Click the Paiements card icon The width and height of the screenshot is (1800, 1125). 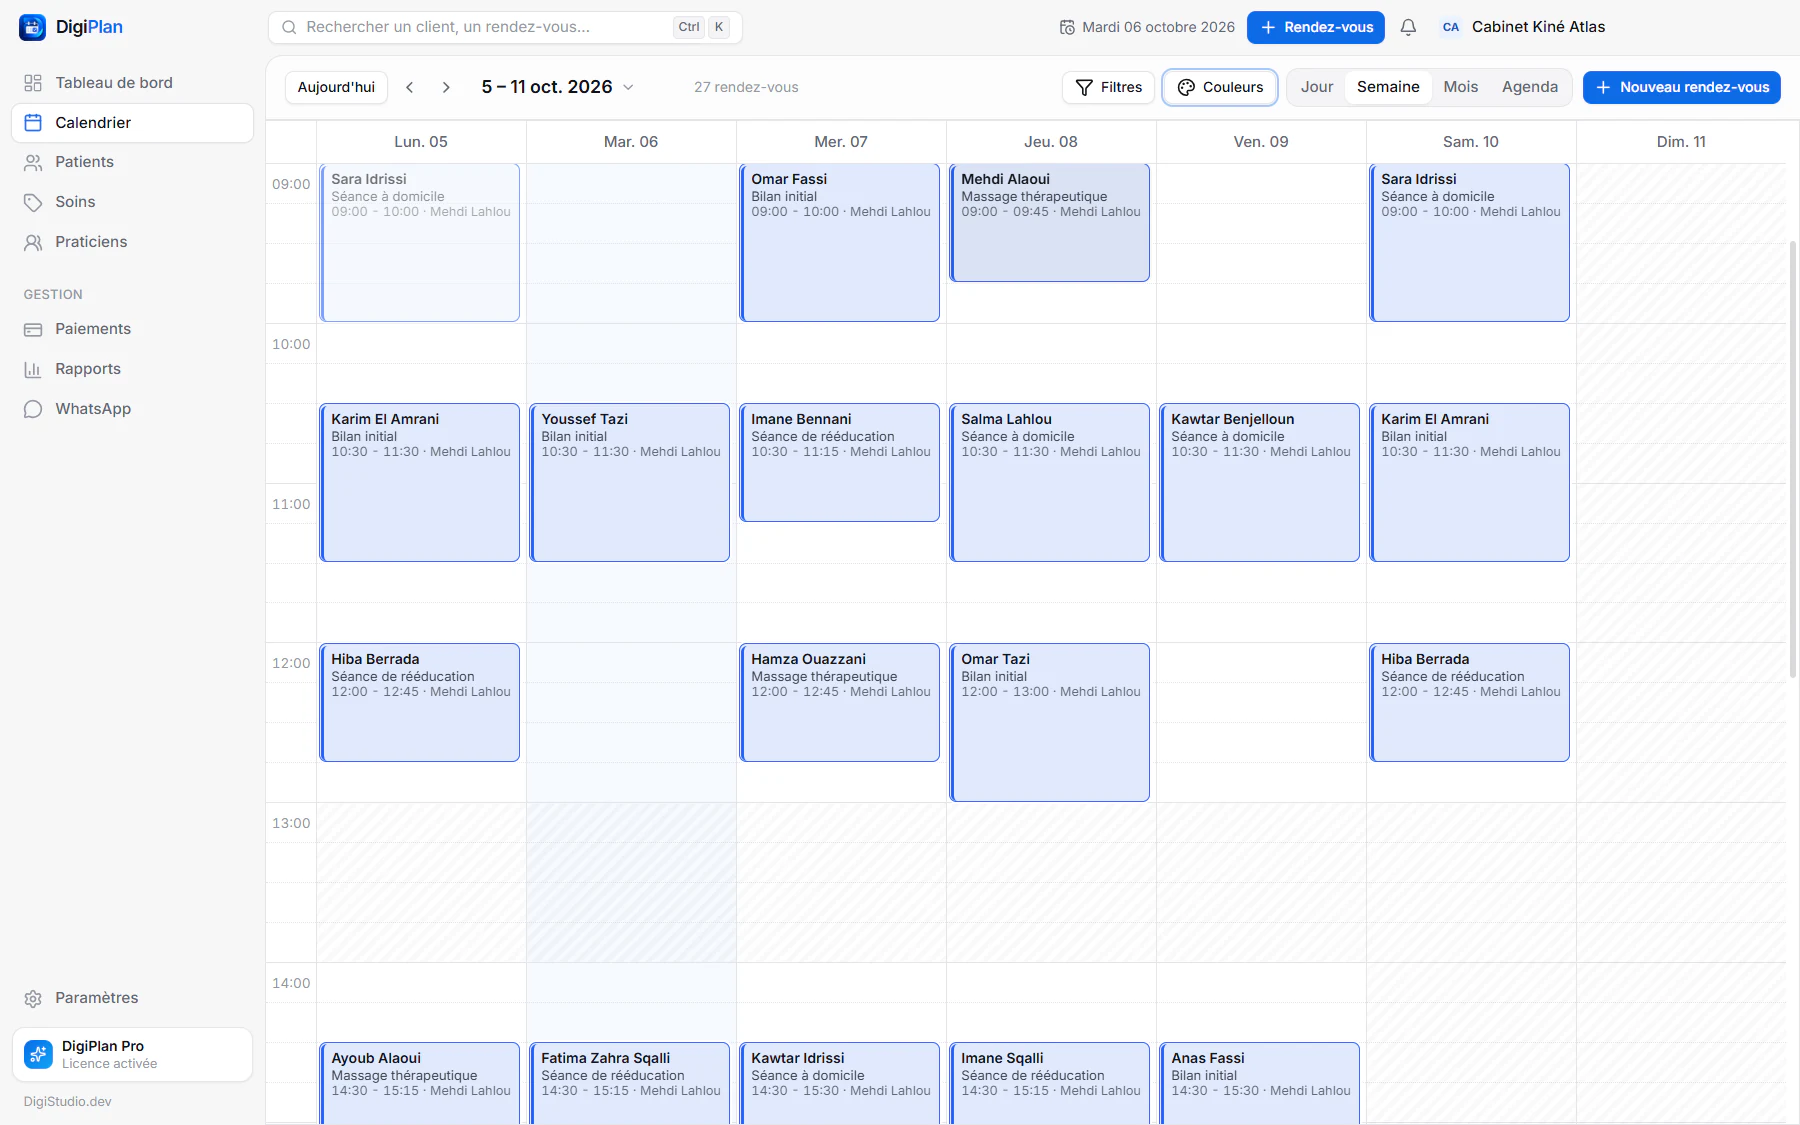click(33, 329)
